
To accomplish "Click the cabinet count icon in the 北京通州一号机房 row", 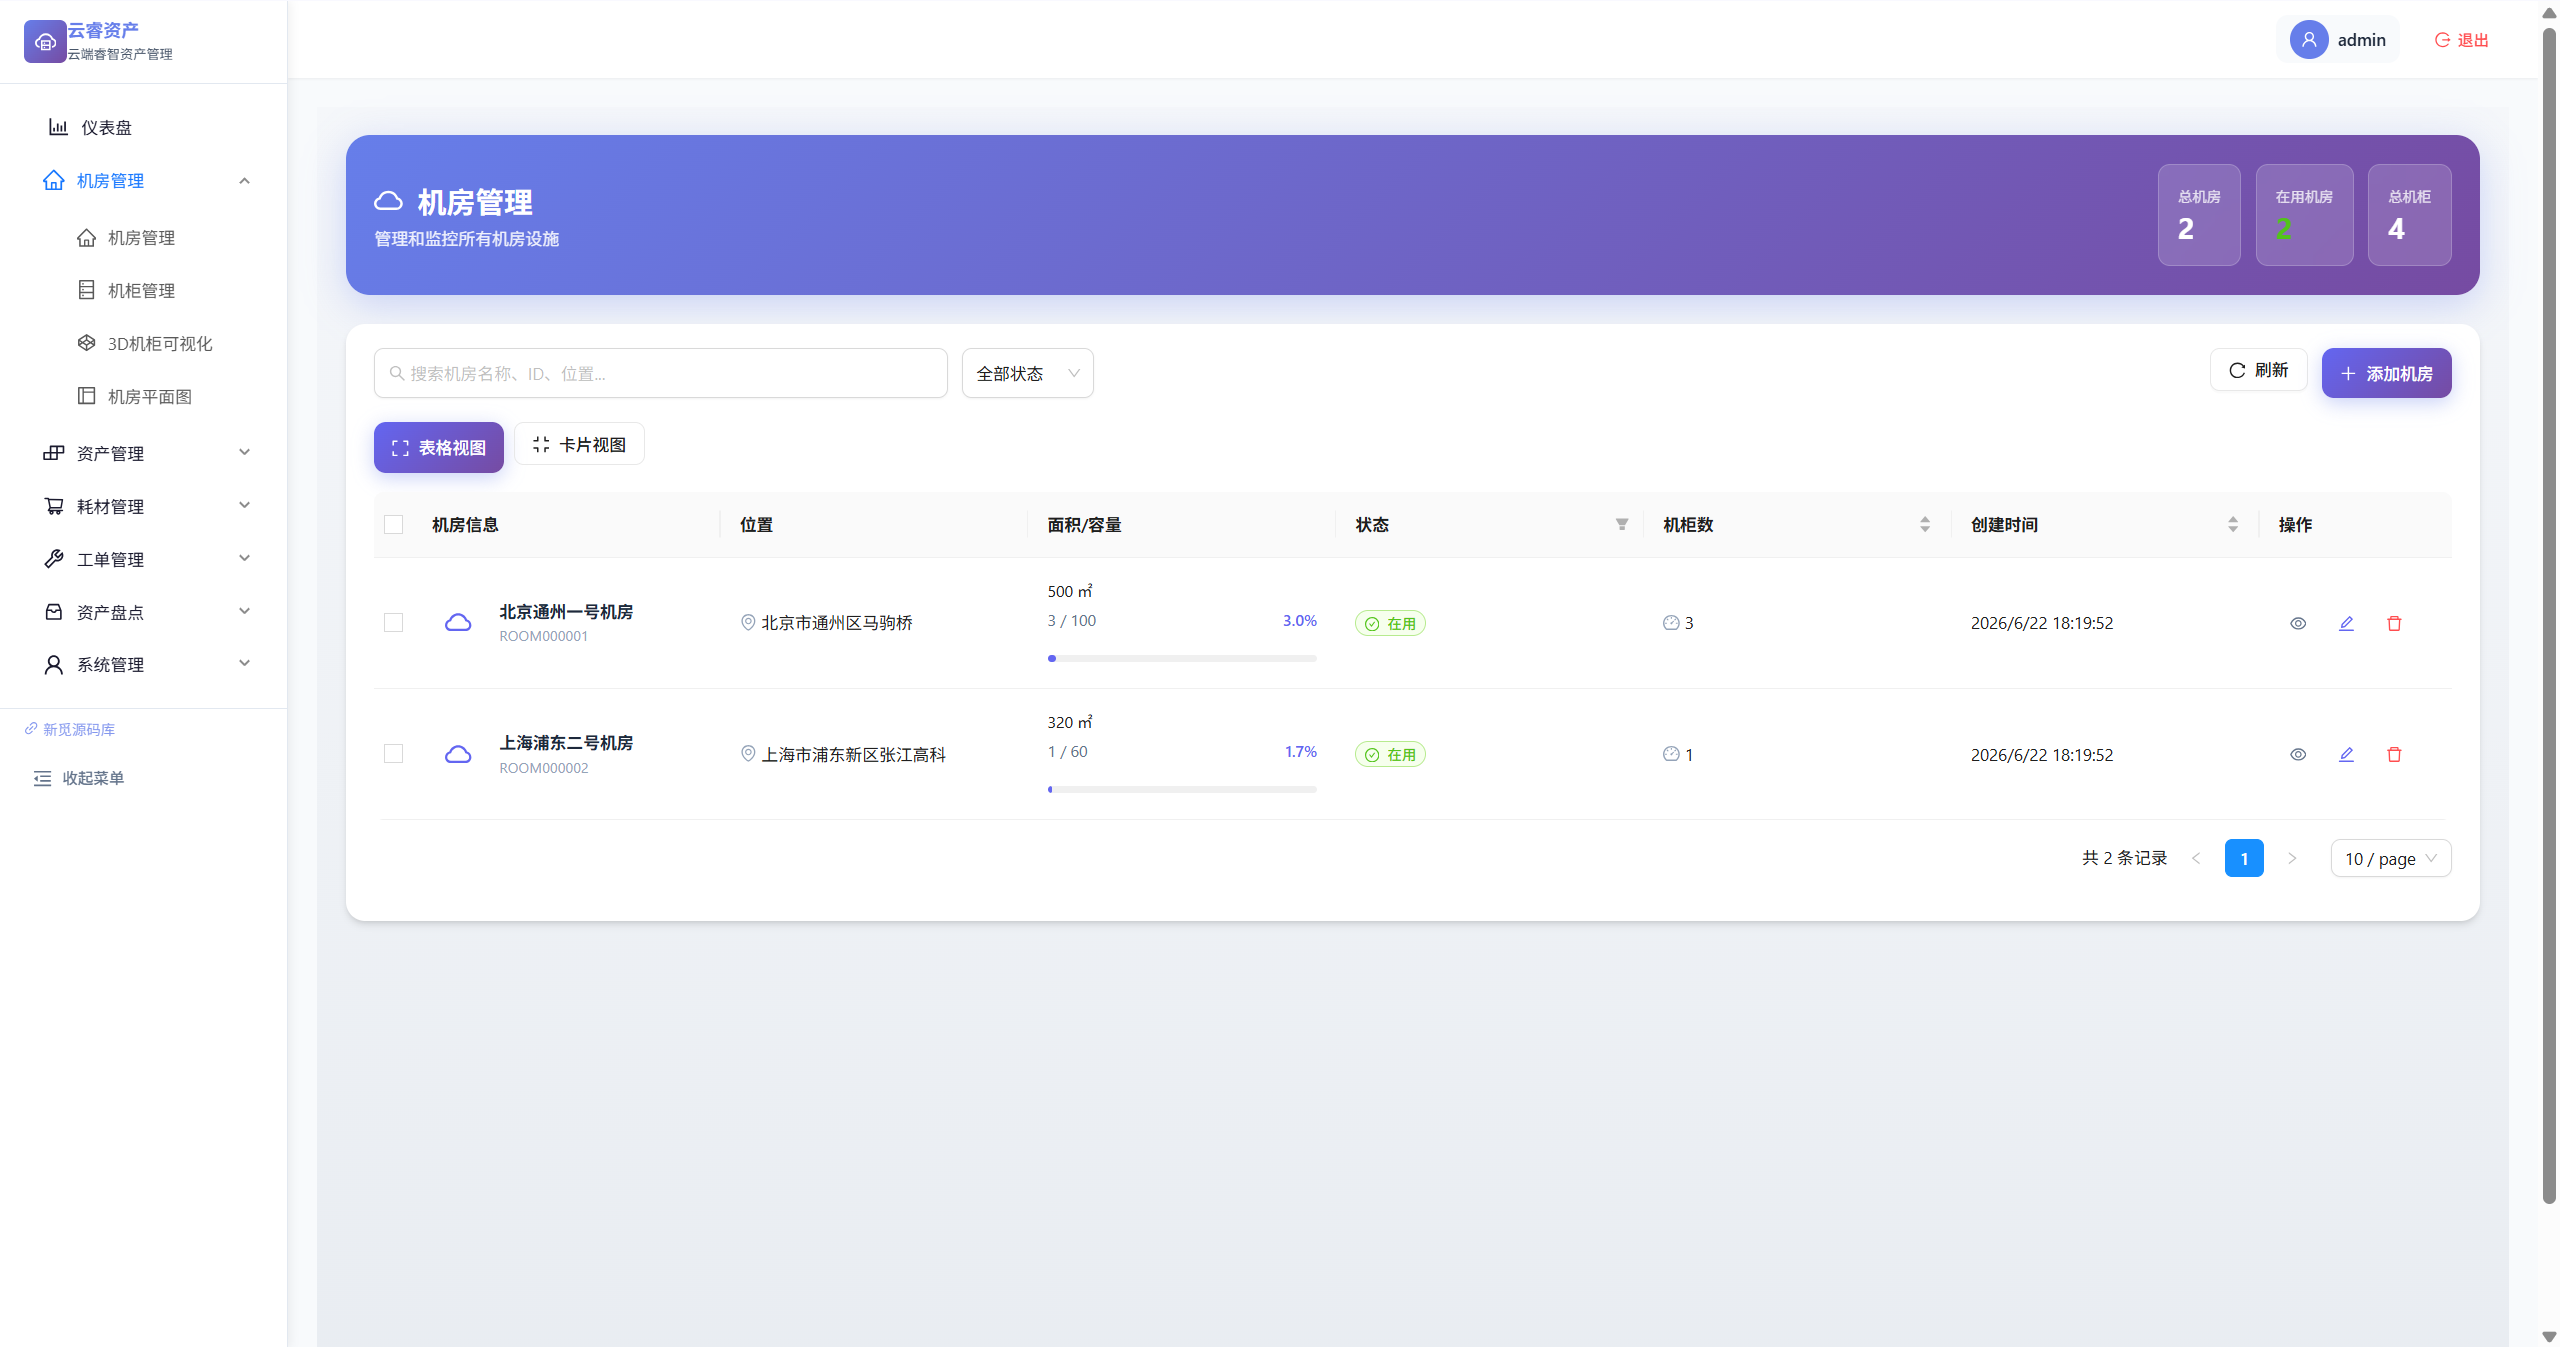I will 1671,622.
